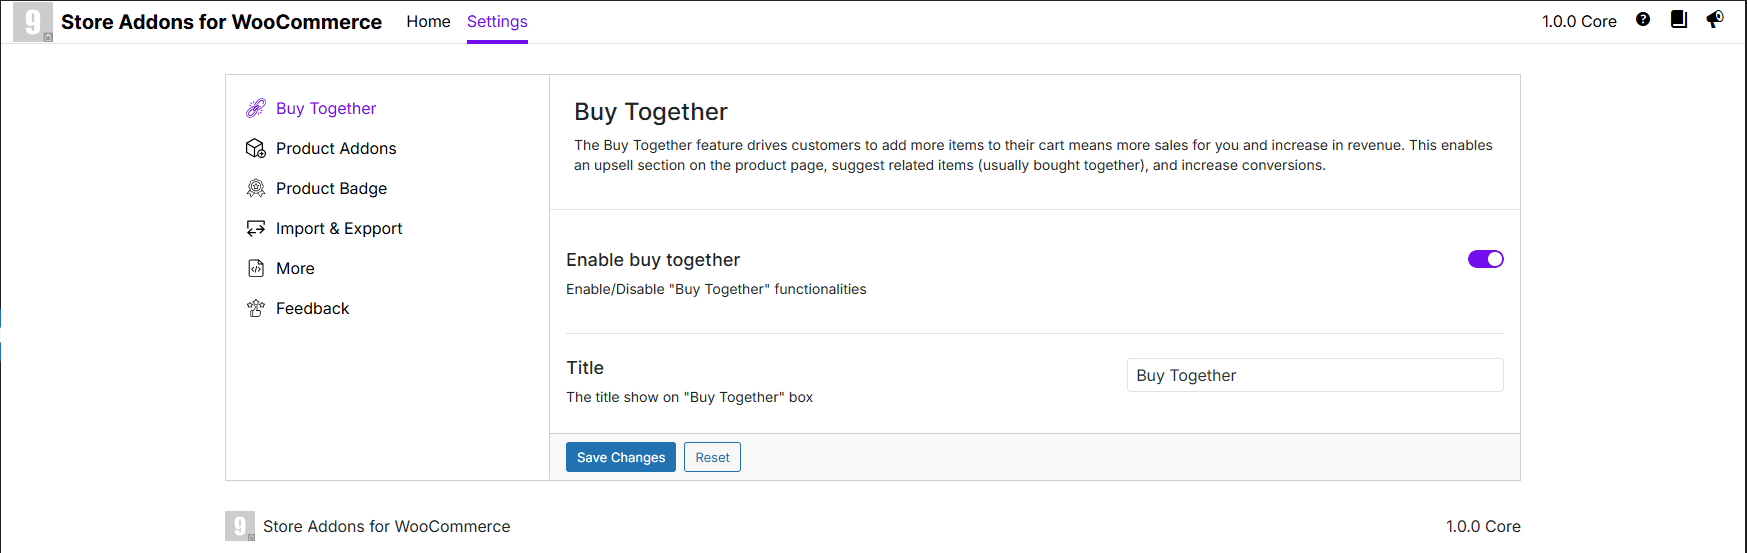Screen dimensions: 1747x553
Task: Click the Product Addons box icon
Action: pyautogui.click(x=256, y=148)
